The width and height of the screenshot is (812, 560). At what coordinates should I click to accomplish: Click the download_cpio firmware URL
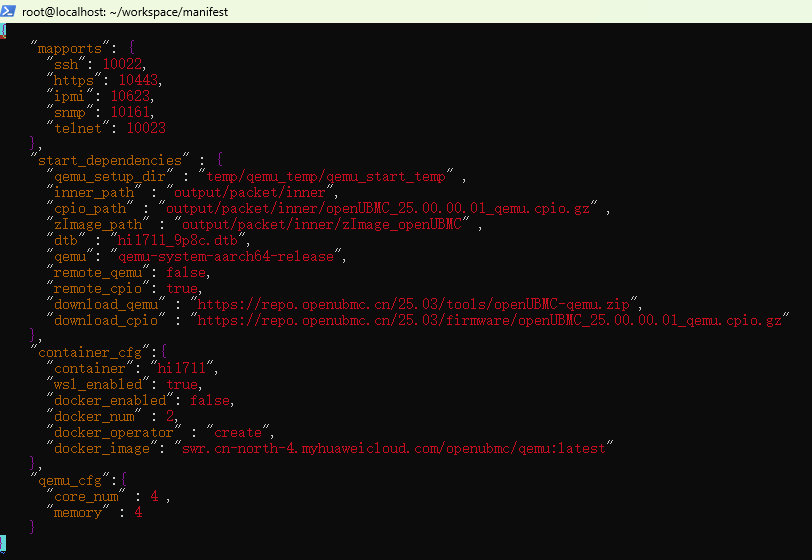[493, 320]
